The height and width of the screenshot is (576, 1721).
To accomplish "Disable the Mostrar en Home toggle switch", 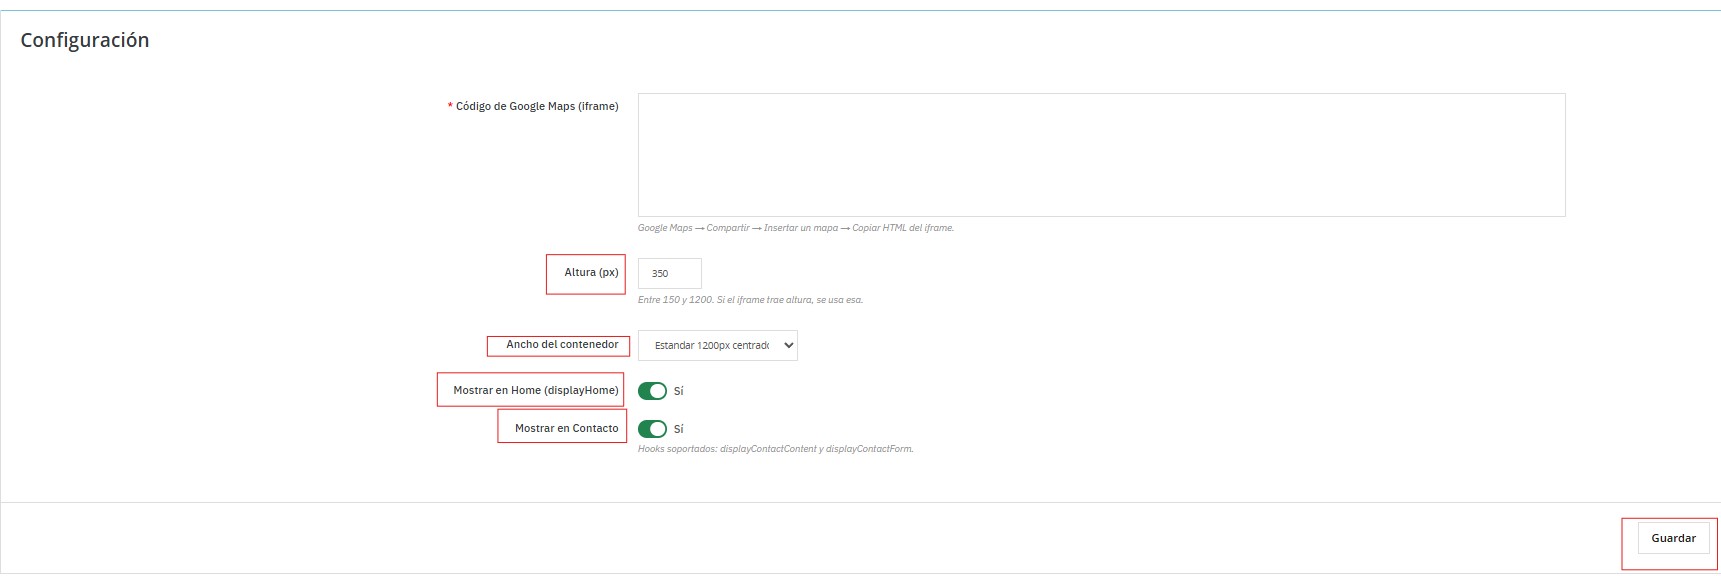I will (x=652, y=391).
